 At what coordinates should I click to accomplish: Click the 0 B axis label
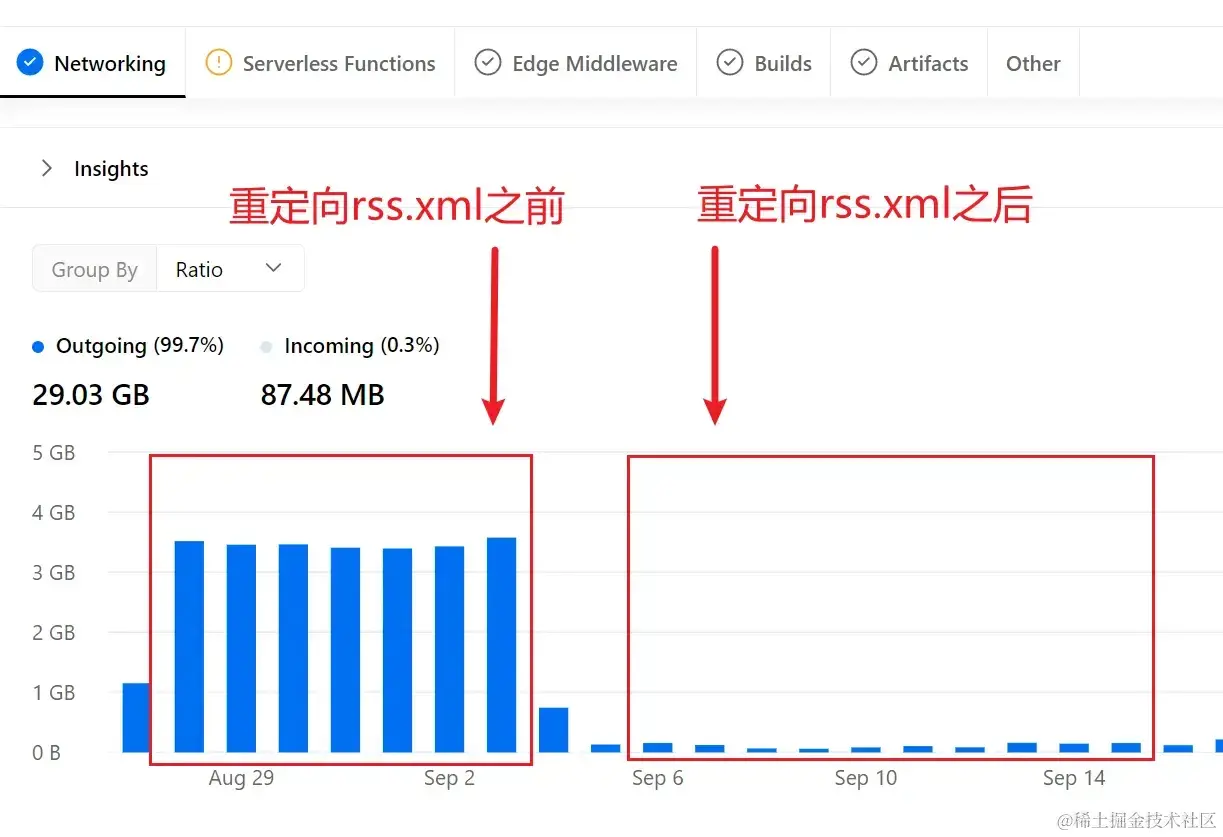(x=47, y=753)
